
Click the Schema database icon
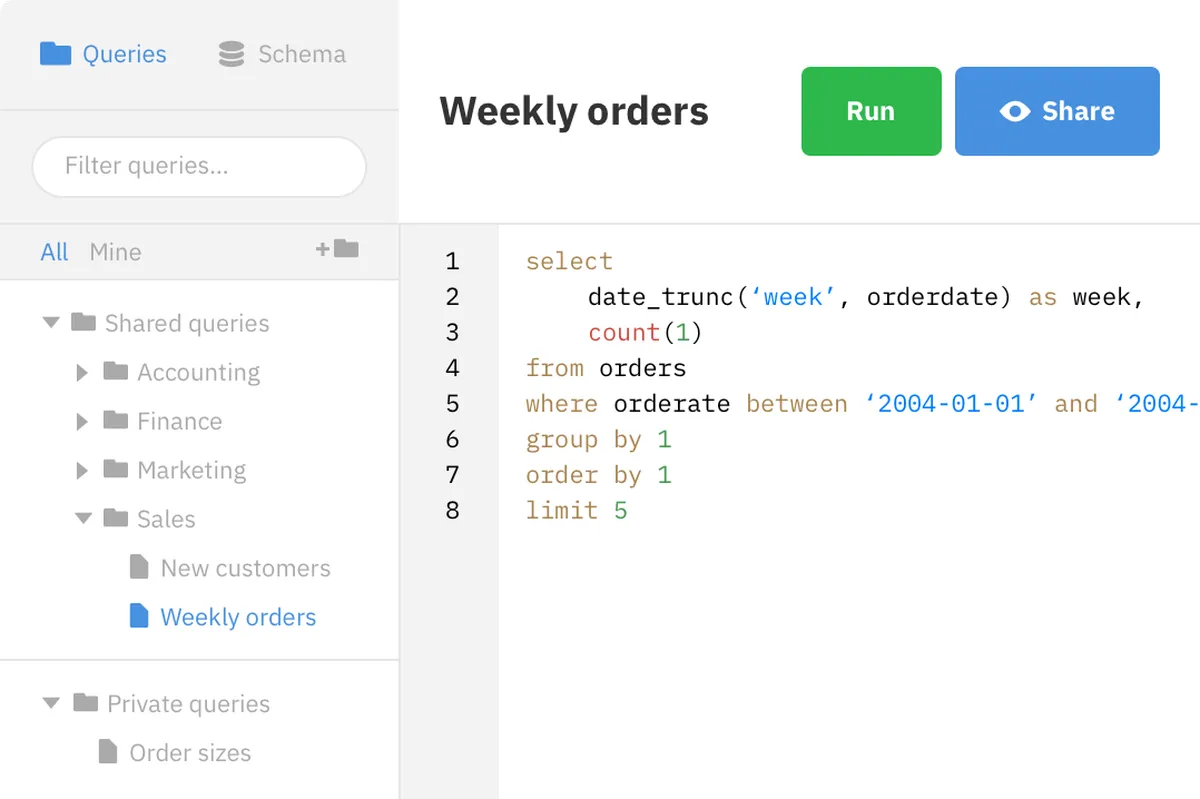coord(231,54)
